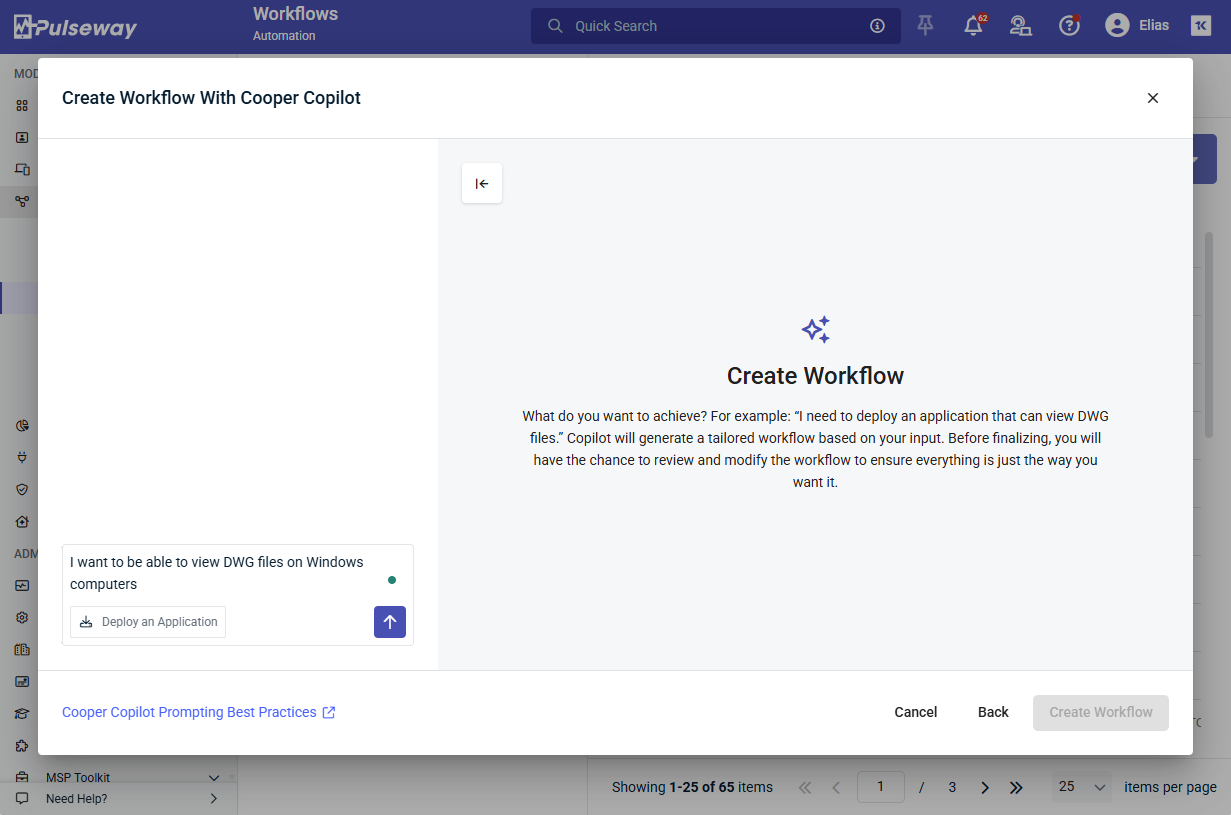Open the plug icon in sidebar

22,457
